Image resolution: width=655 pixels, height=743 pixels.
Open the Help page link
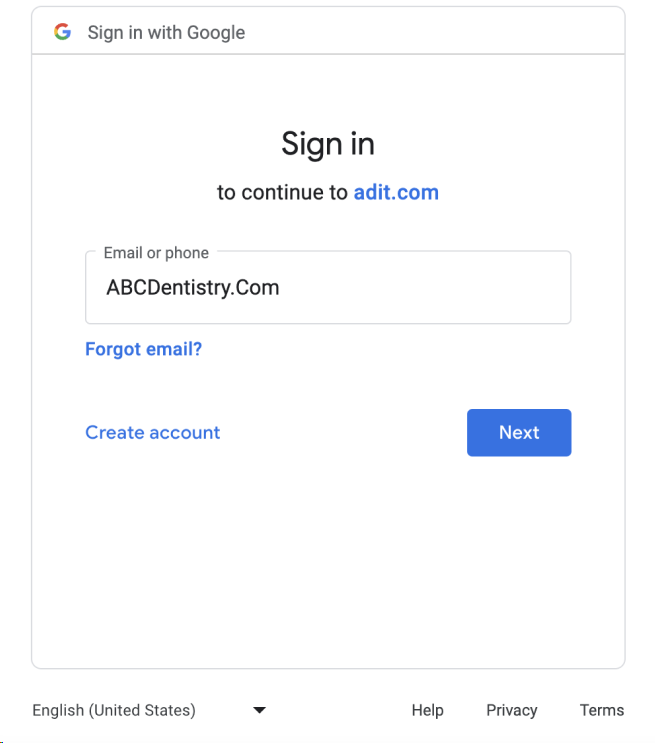[x=428, y=710]
